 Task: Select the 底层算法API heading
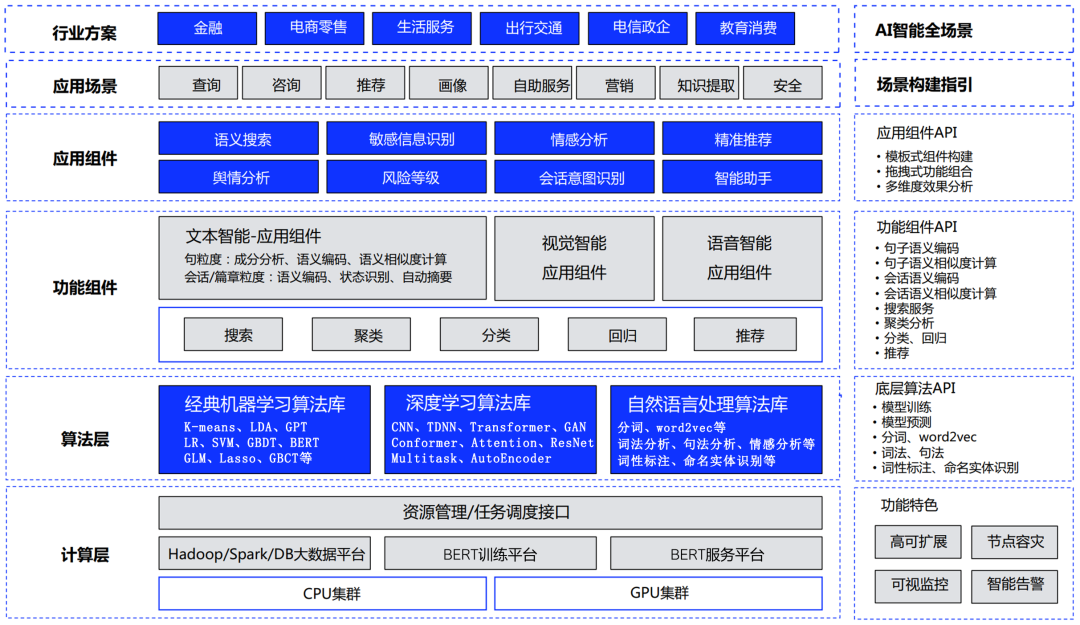click(x=915, y=388)
